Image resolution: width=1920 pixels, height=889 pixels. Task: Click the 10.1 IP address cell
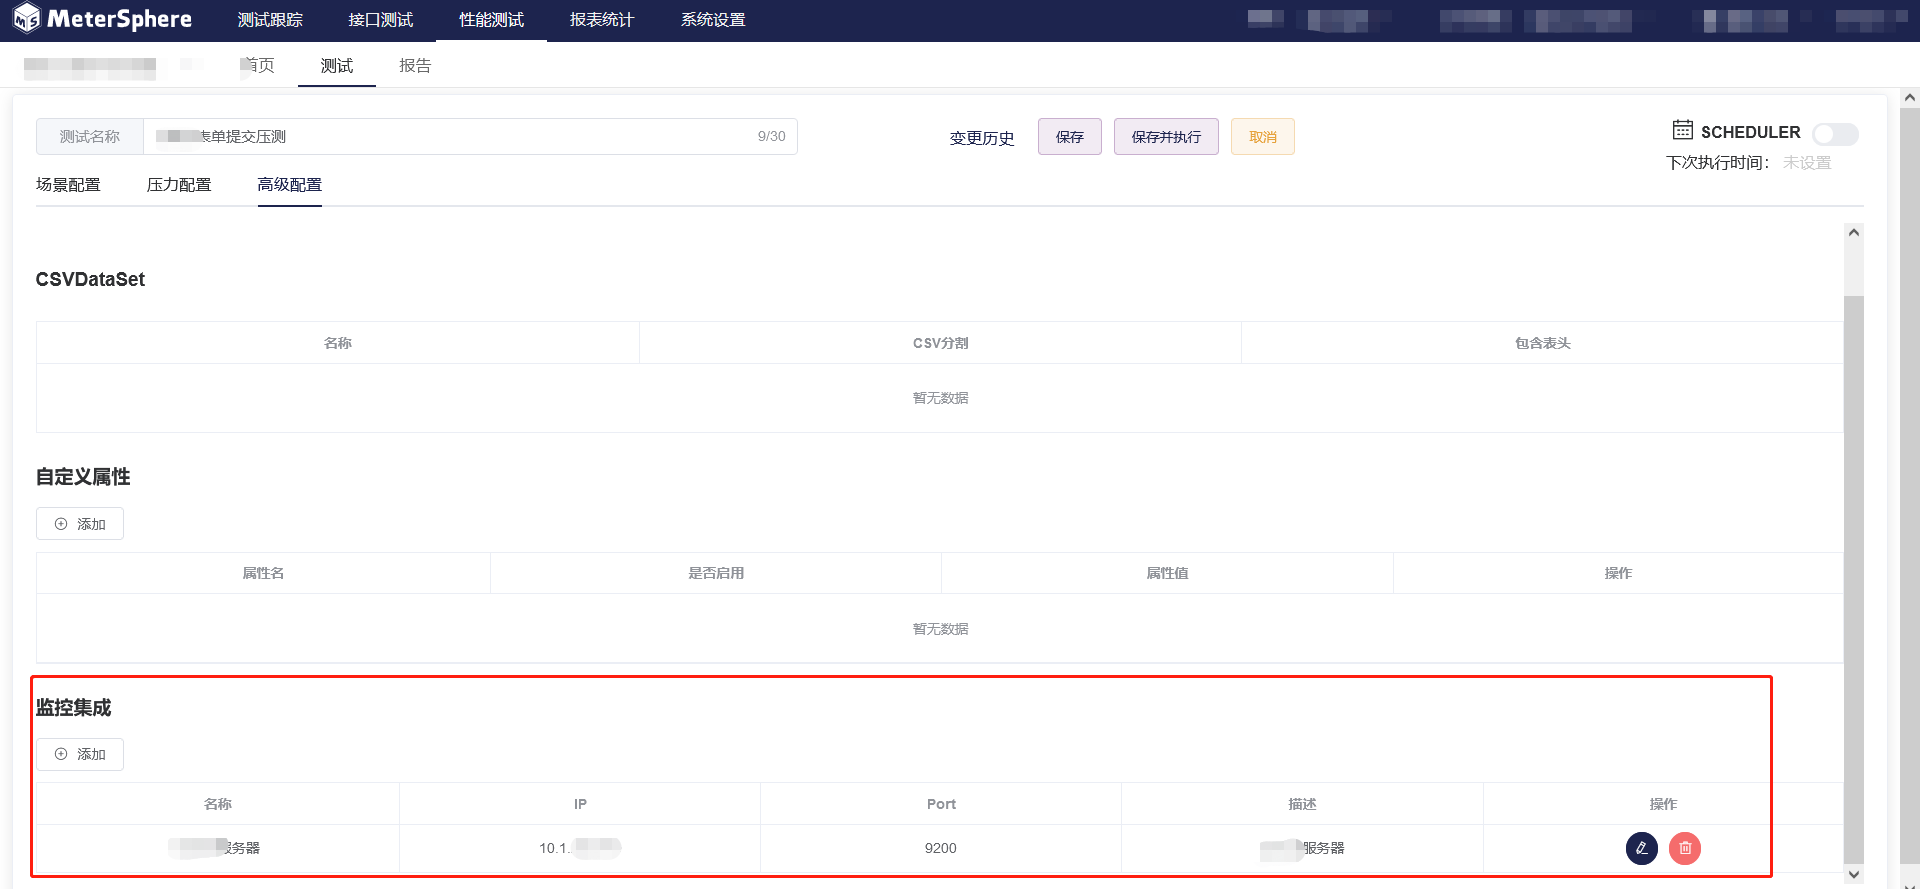pos(580,848)
